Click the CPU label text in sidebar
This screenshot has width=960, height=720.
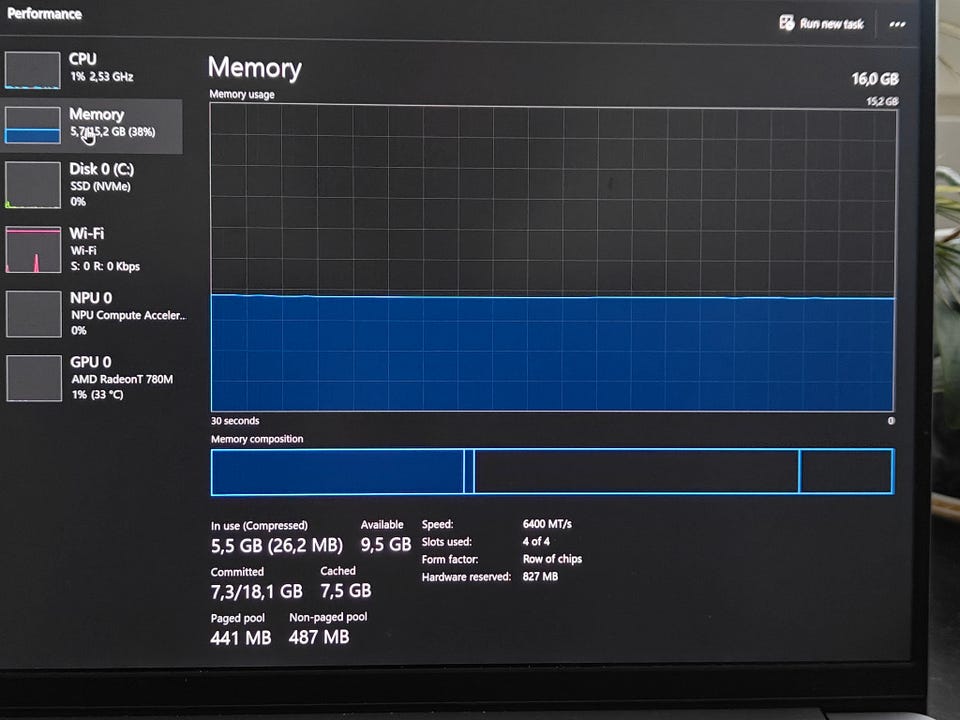[x=83, y=59]
